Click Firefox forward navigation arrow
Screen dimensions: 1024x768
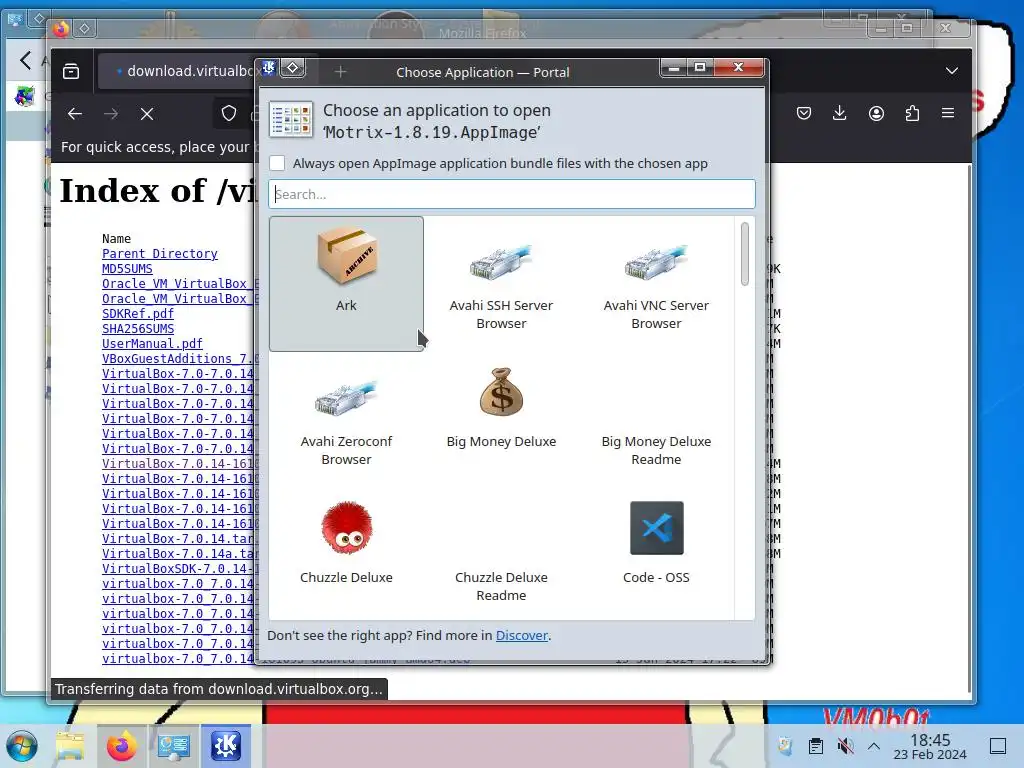[111, 114]
